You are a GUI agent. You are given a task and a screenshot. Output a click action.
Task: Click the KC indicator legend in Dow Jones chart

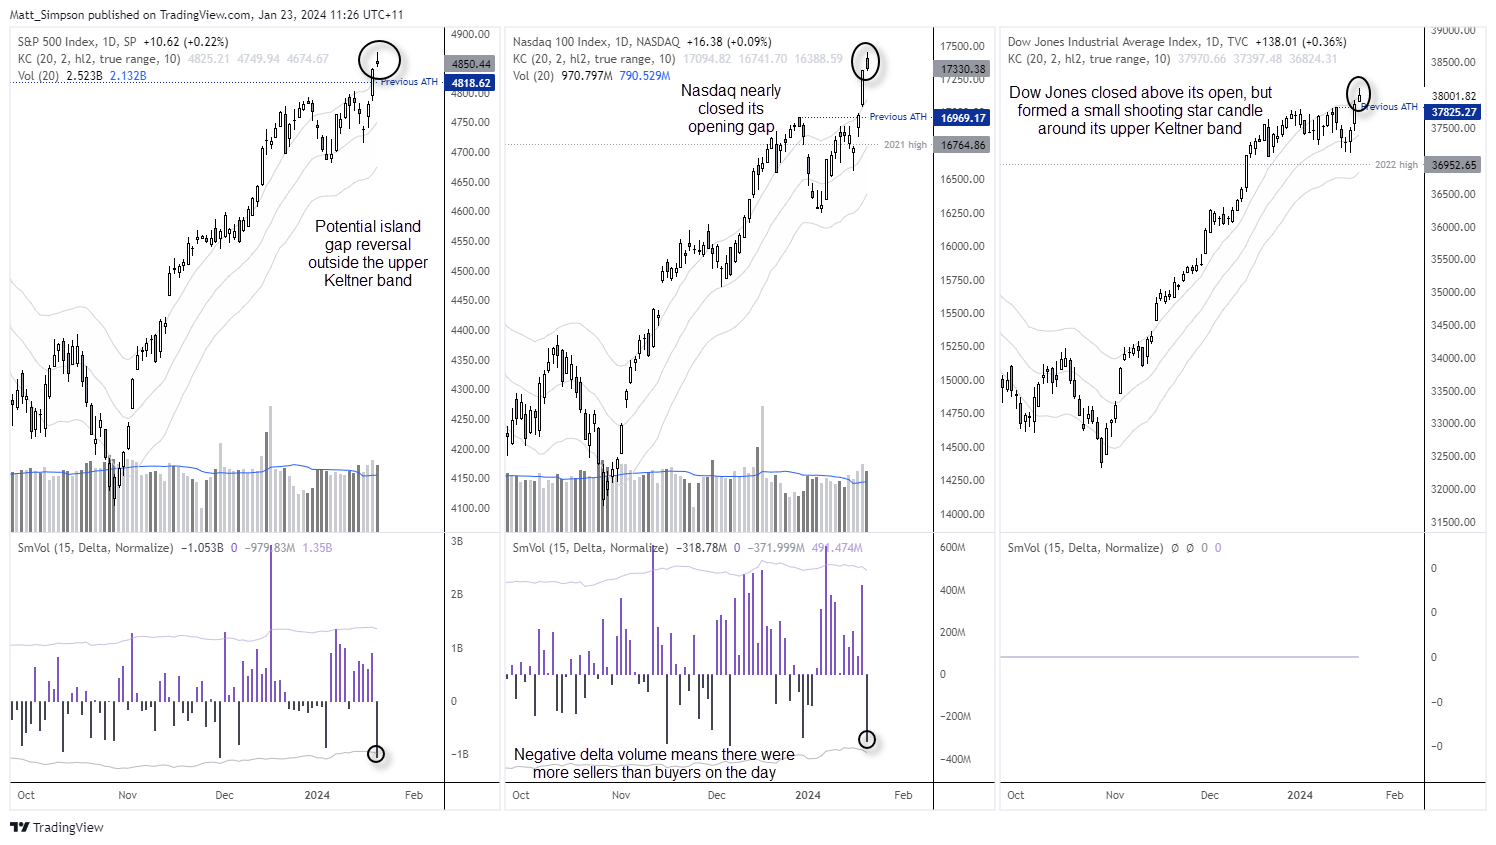coord(1172,59)
